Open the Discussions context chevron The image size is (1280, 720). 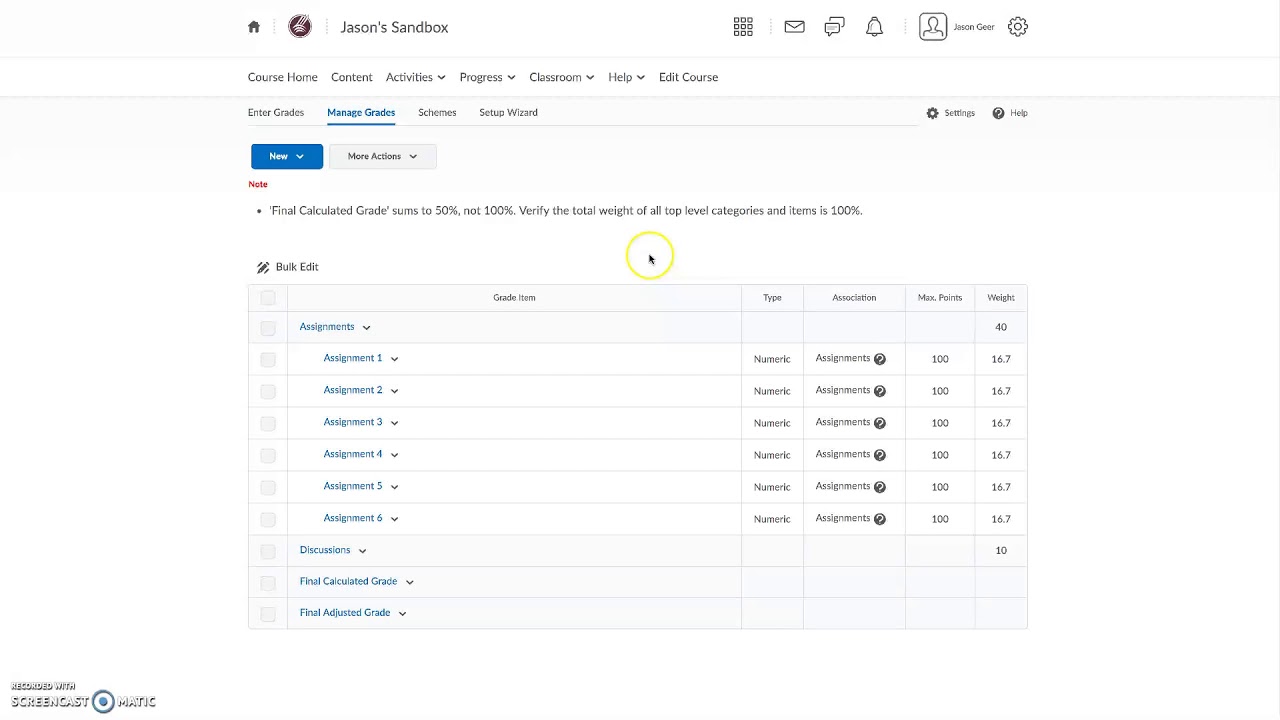click(362, 550)
